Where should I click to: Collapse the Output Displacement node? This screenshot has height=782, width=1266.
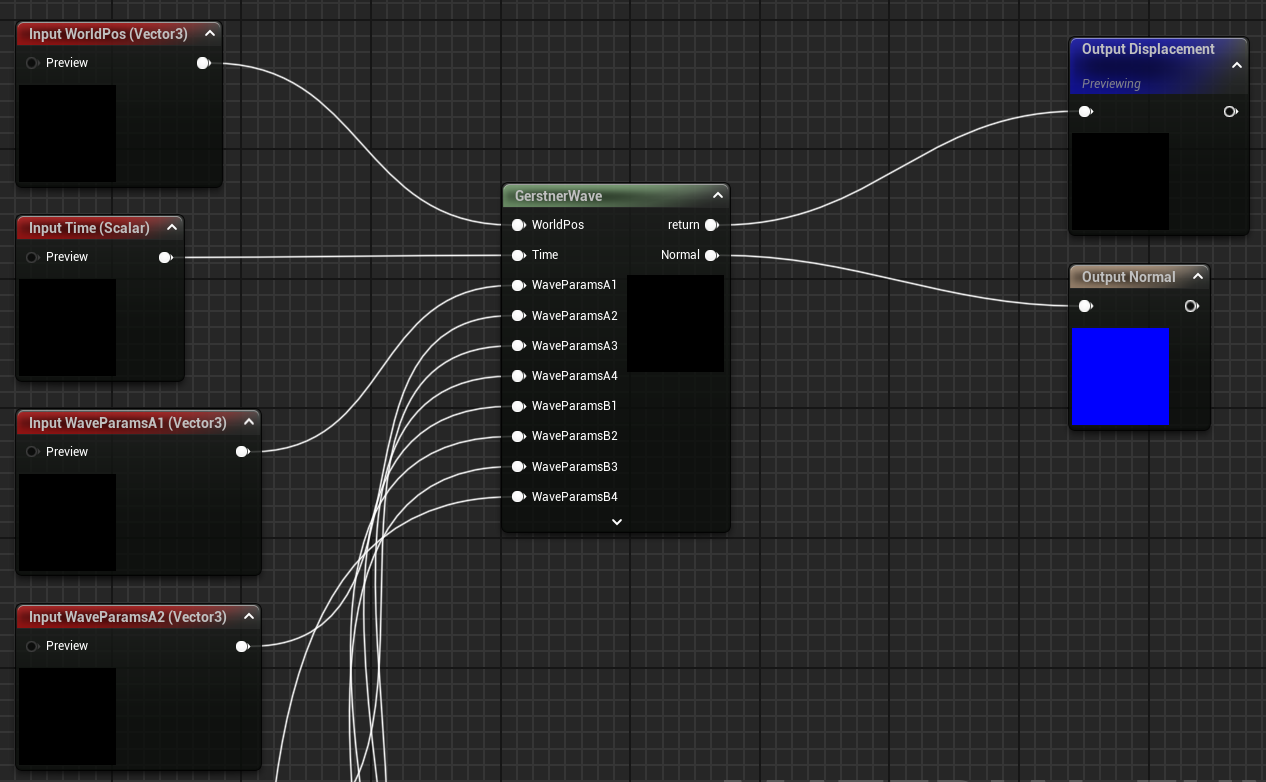[x=1236, y=65]
